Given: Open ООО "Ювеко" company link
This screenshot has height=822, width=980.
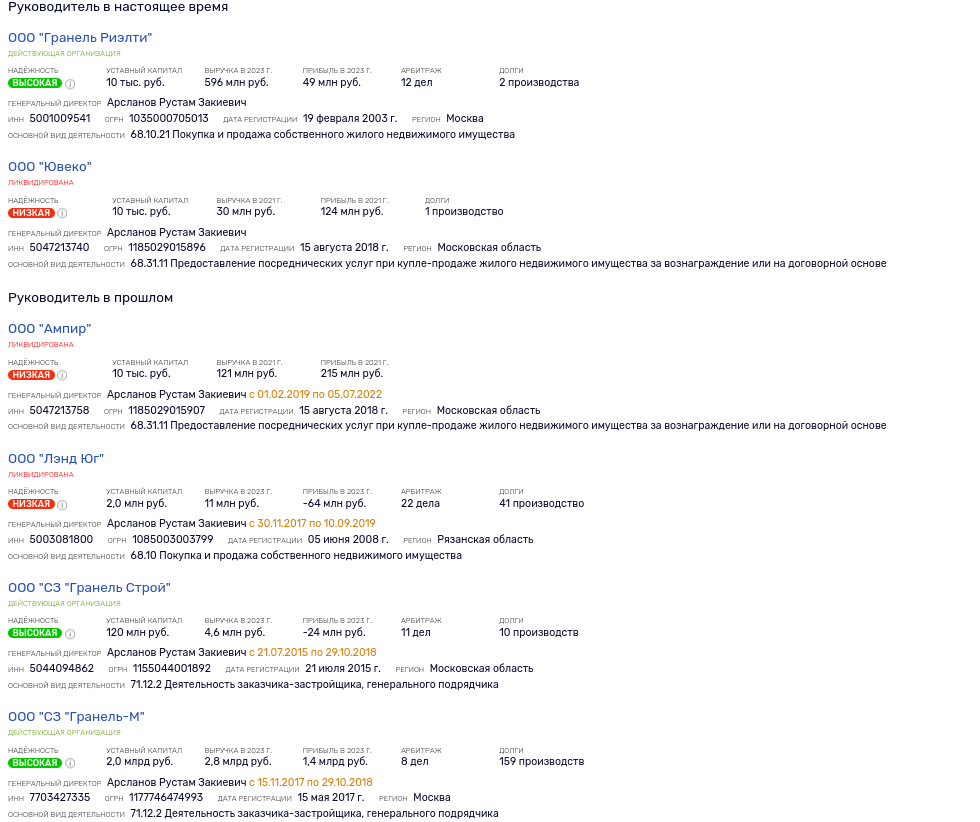Looking at the screenshot, I should pos(50,167).
